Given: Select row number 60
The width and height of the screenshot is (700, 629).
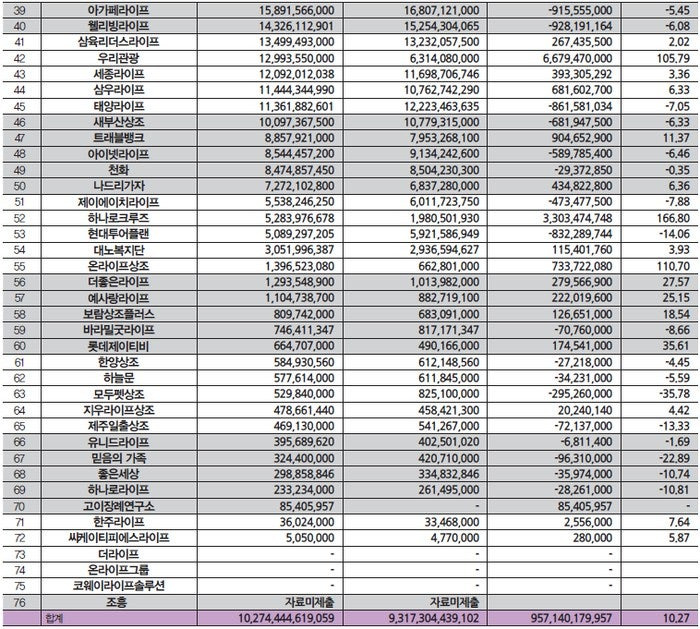Looking at the screenshot, I should pos(19,346).
